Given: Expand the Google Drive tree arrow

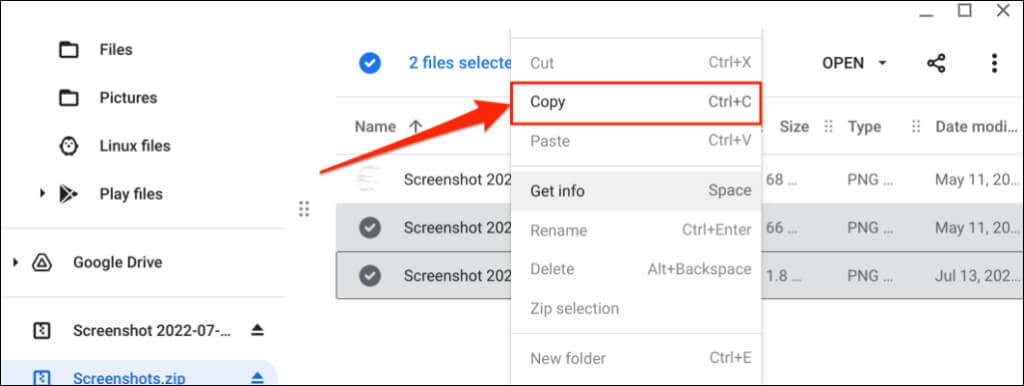Looking at the screenshot, I should tap(15, 263).
